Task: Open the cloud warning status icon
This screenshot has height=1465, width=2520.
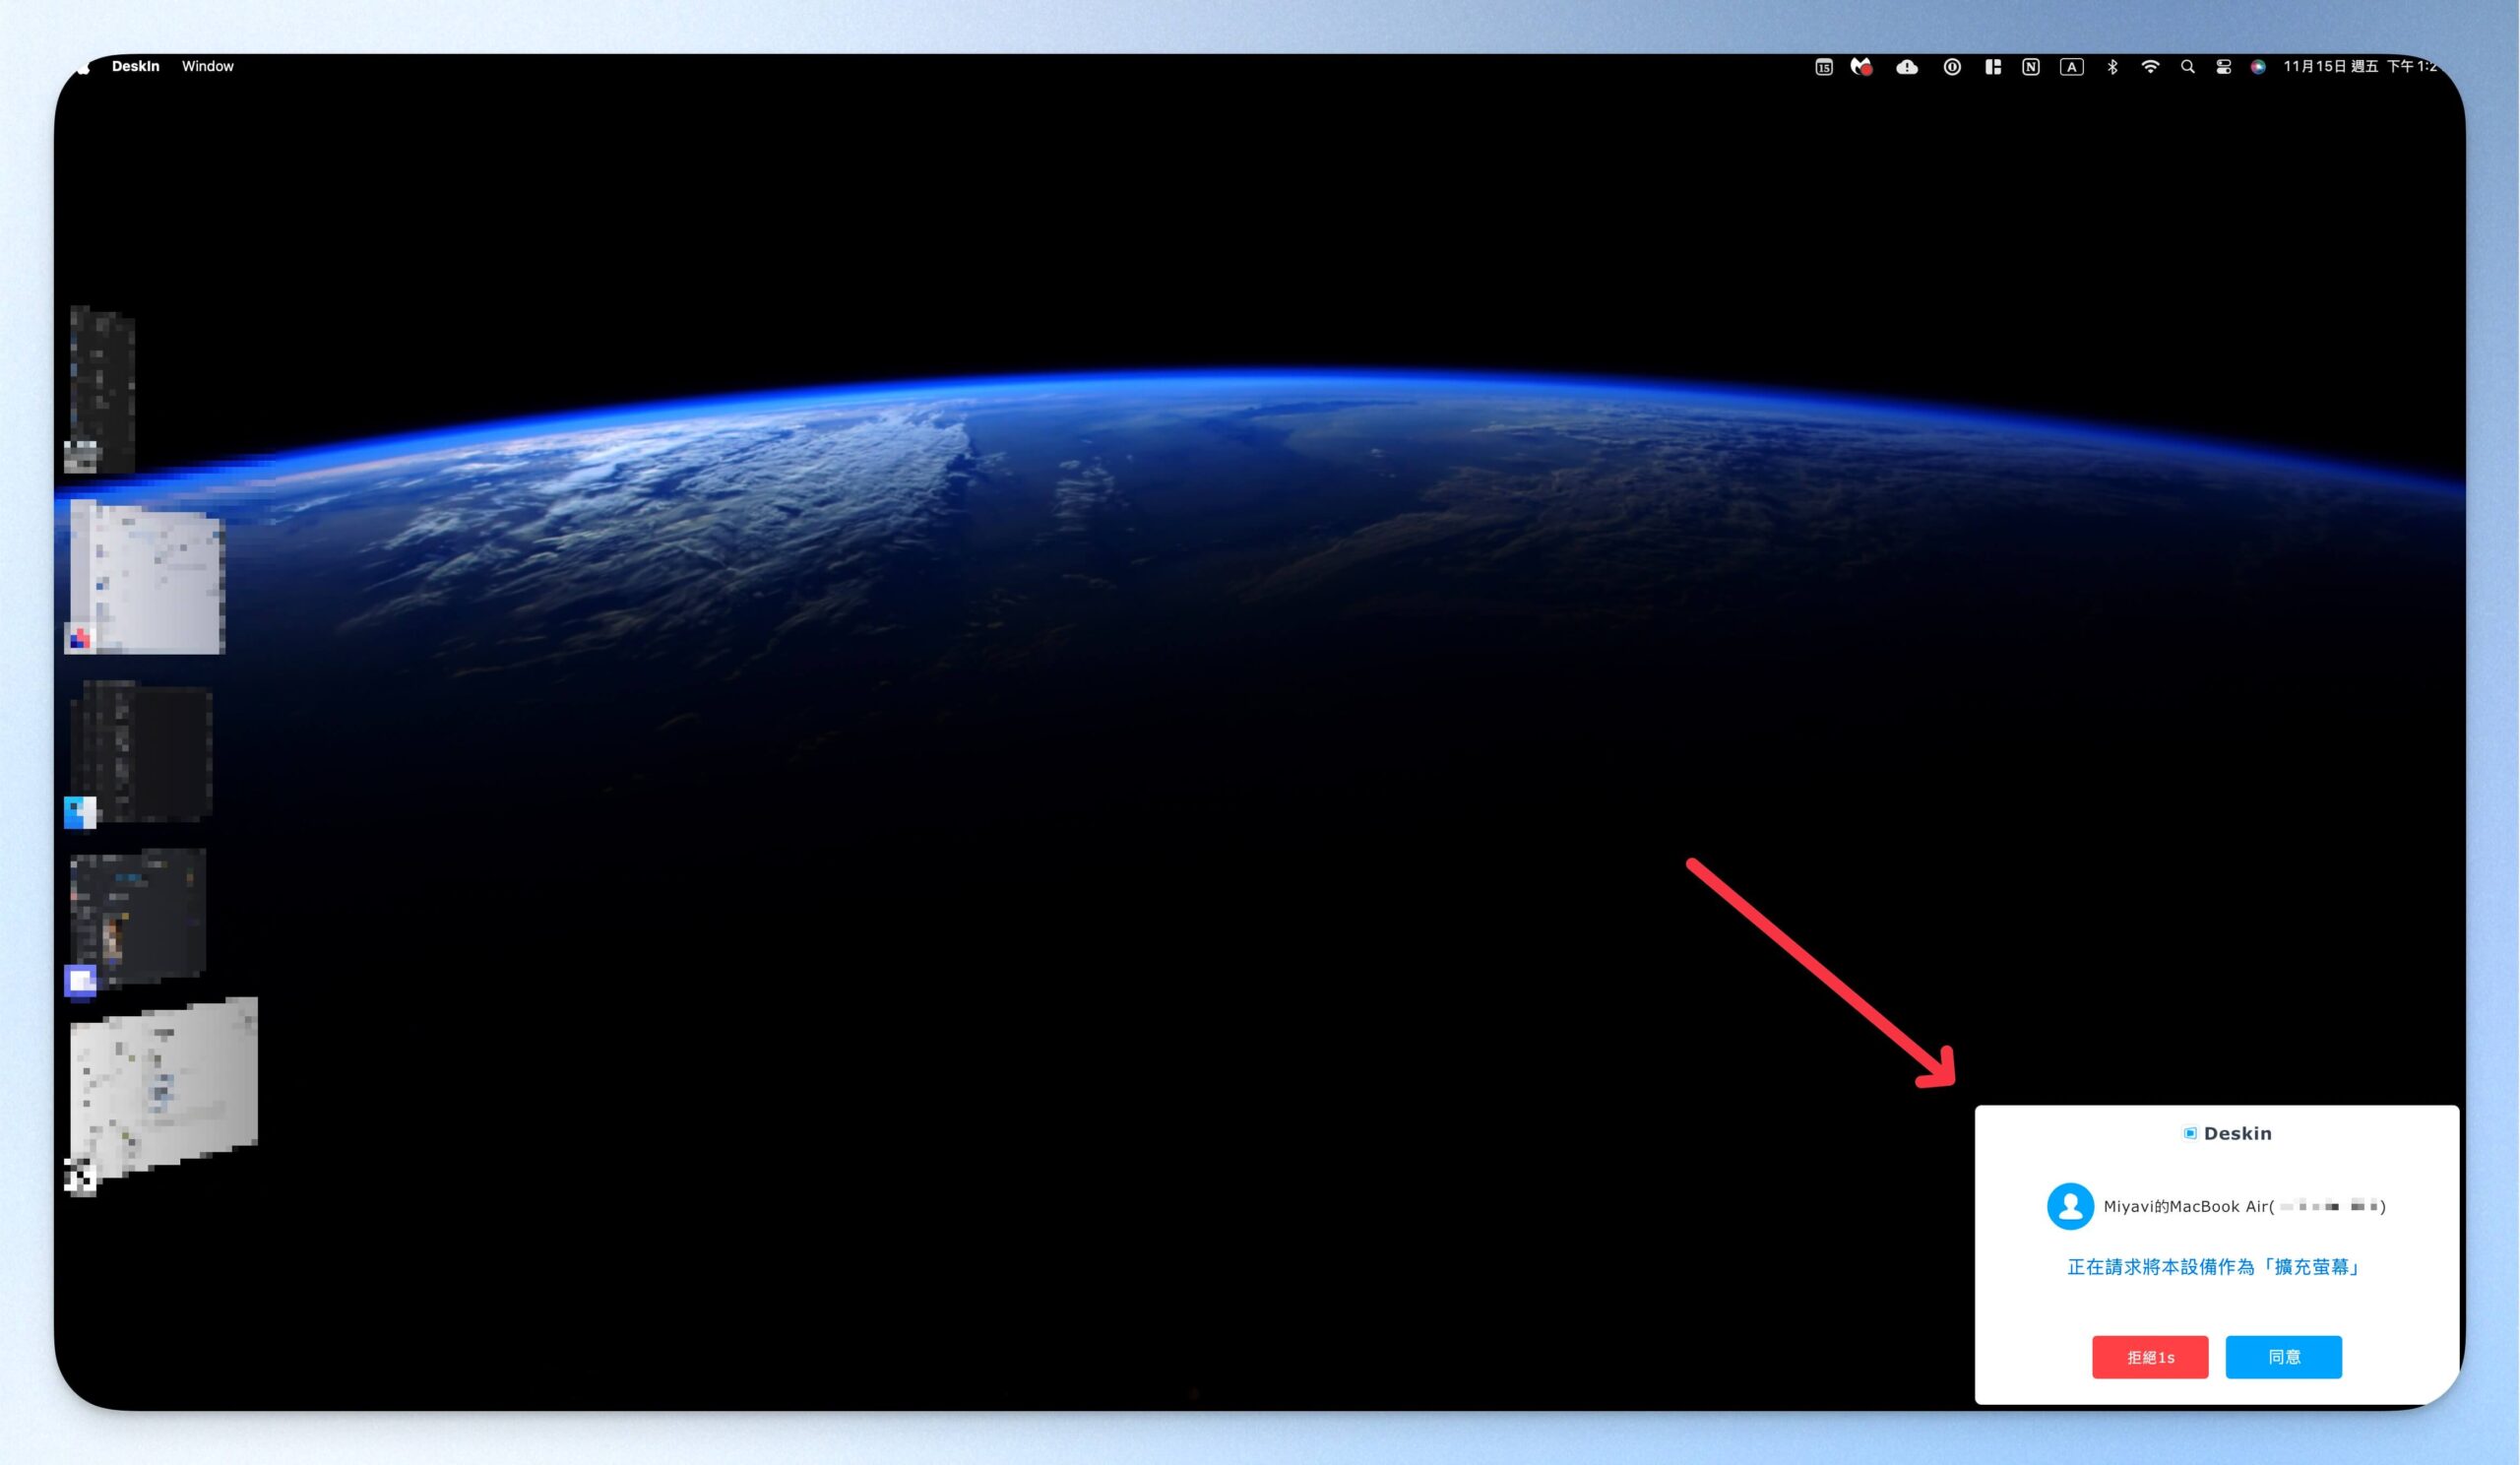Action: pos(1907,67)
